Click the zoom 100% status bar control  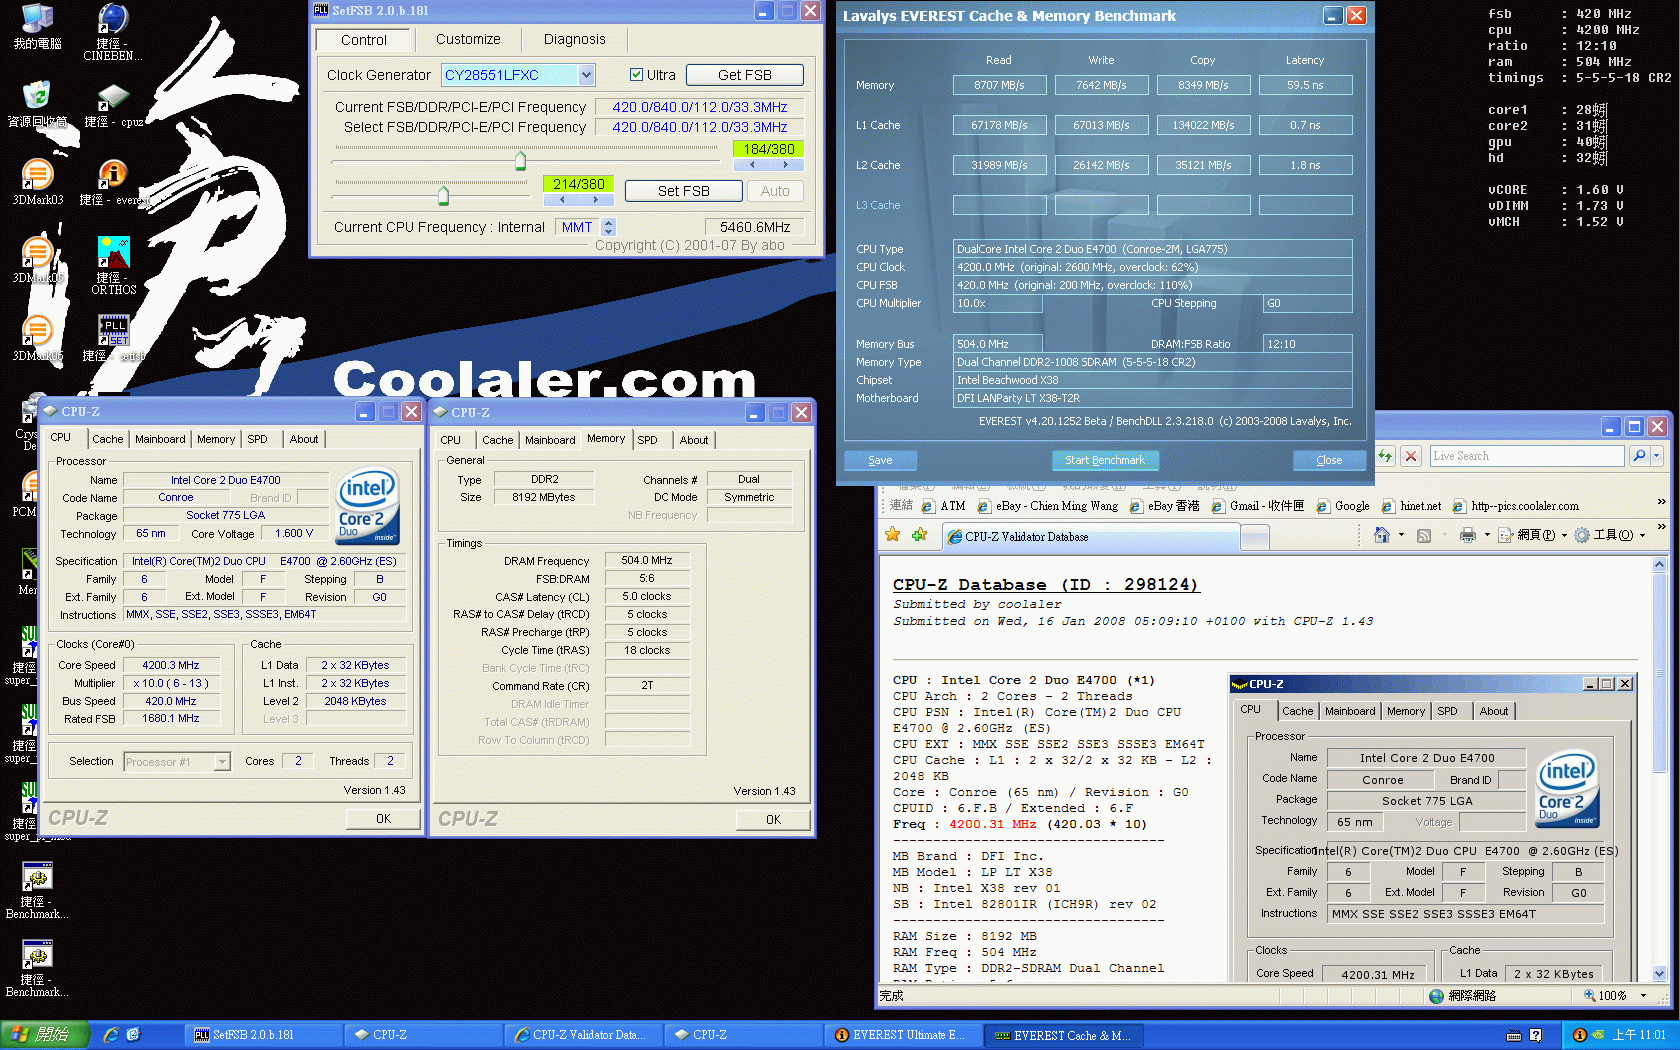[1615, 996]
